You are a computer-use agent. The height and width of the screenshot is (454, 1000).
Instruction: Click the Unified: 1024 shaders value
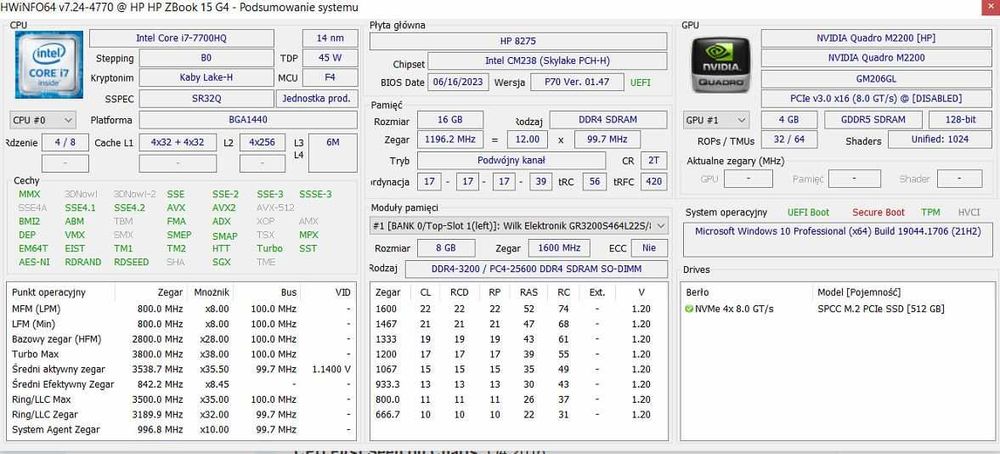point(939,139)
